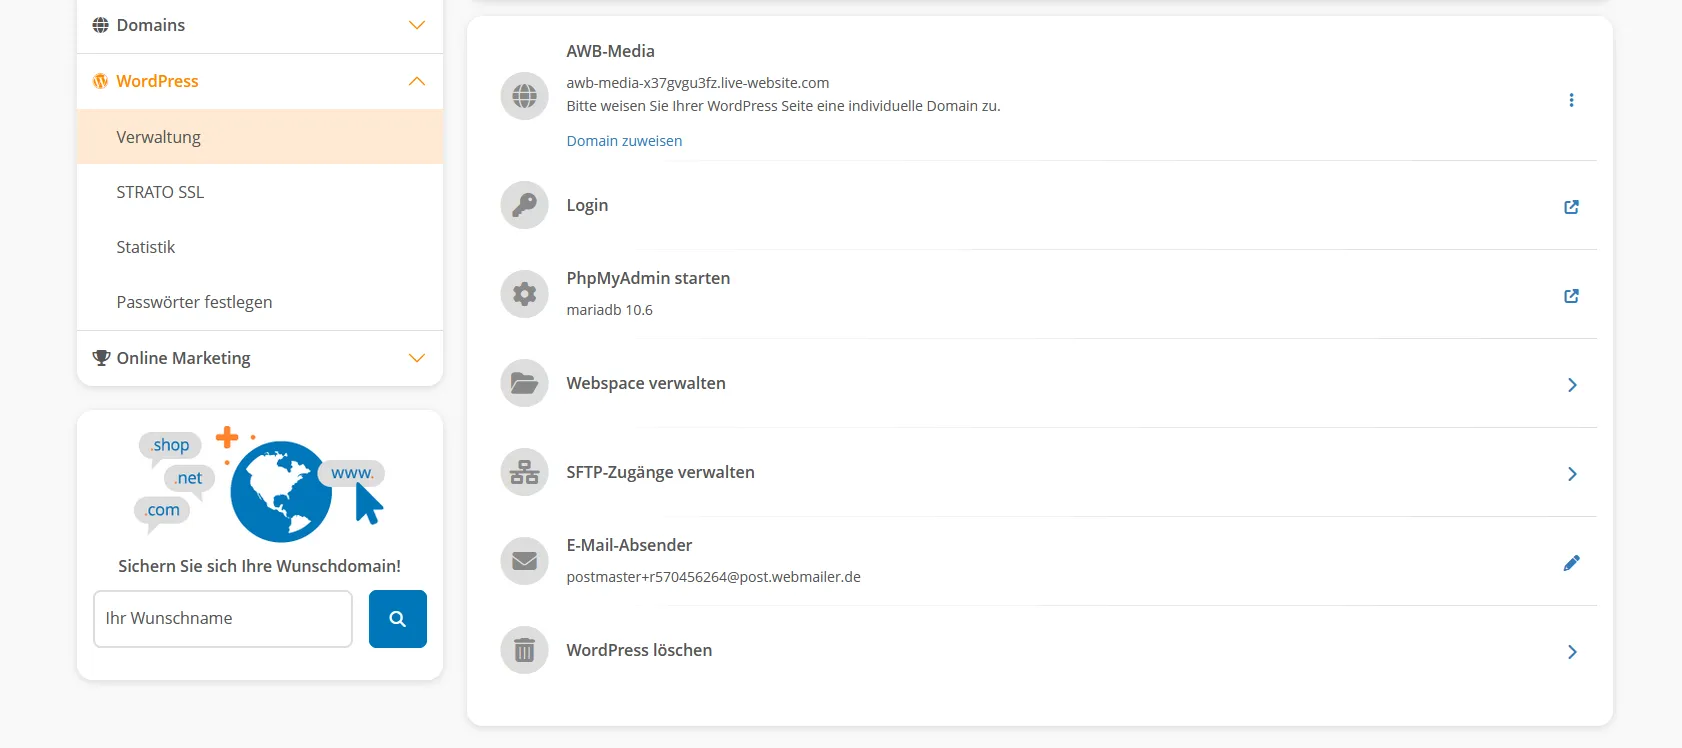
Task: Open the AWB-Media three-dot options menu
Action: coord(1571,100)
